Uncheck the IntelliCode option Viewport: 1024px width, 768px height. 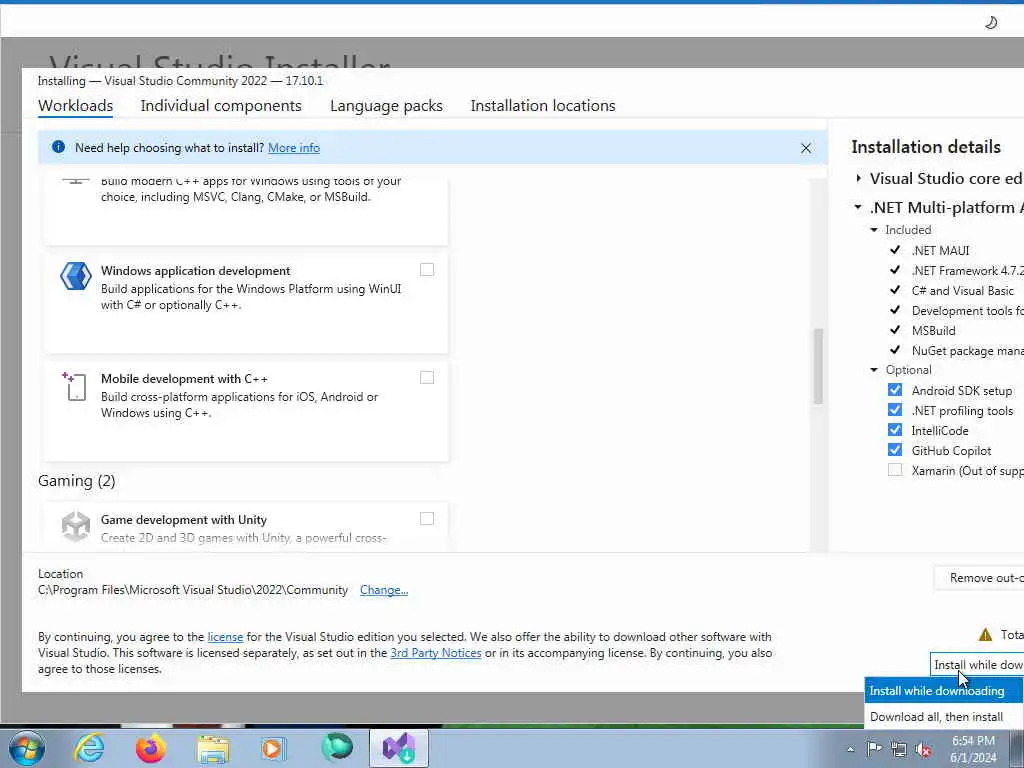[895, 430]
